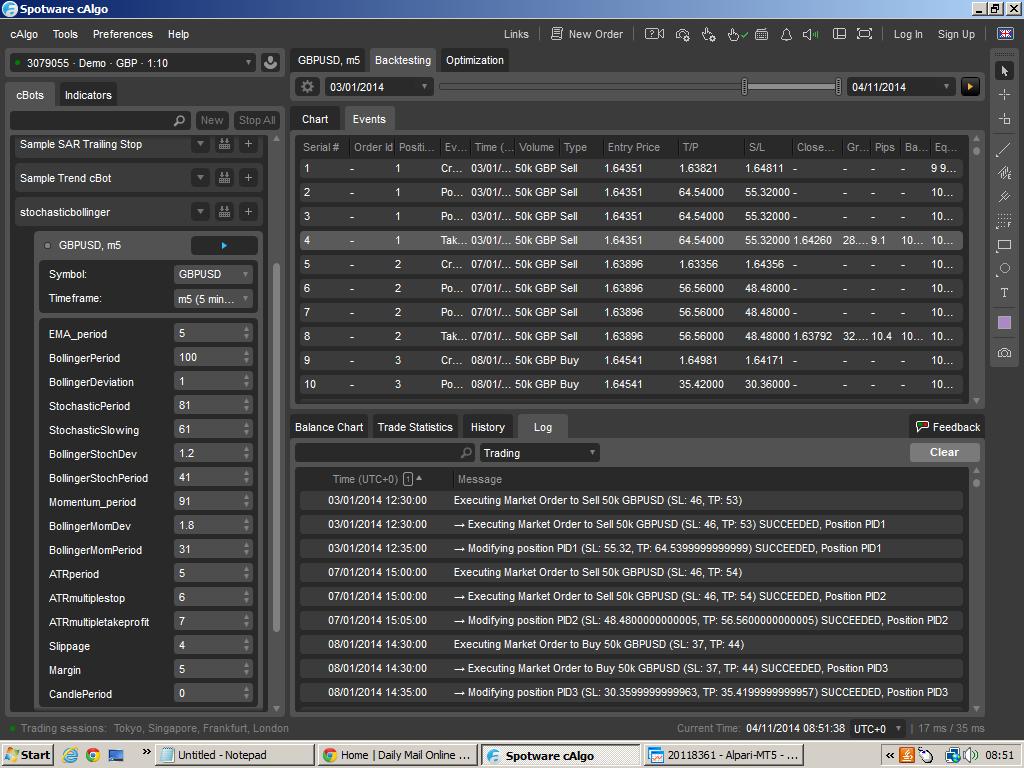Build the stochasticbollinger cBot
Screen dimensions: 1024x768
[224, 212]
